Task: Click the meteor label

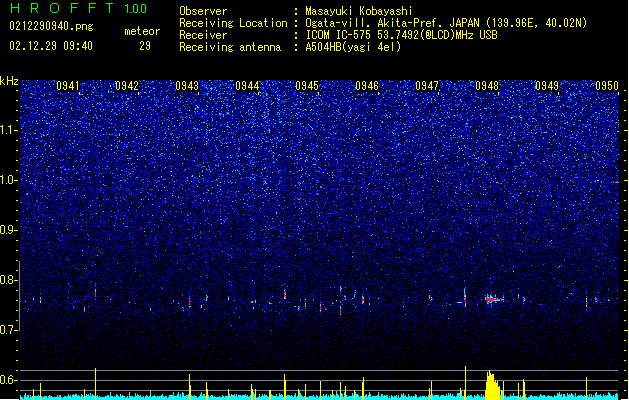Action: point(142,31)
